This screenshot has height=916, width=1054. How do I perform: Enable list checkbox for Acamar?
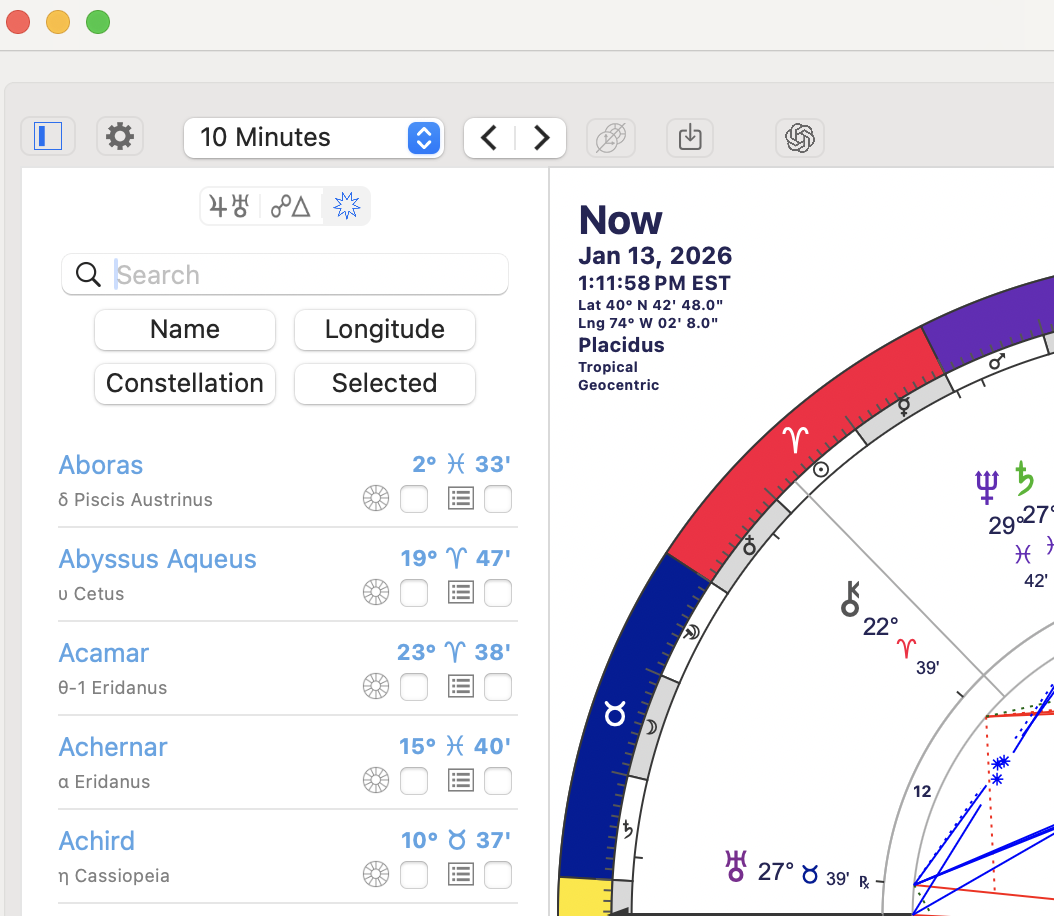[x=498, y=687]
